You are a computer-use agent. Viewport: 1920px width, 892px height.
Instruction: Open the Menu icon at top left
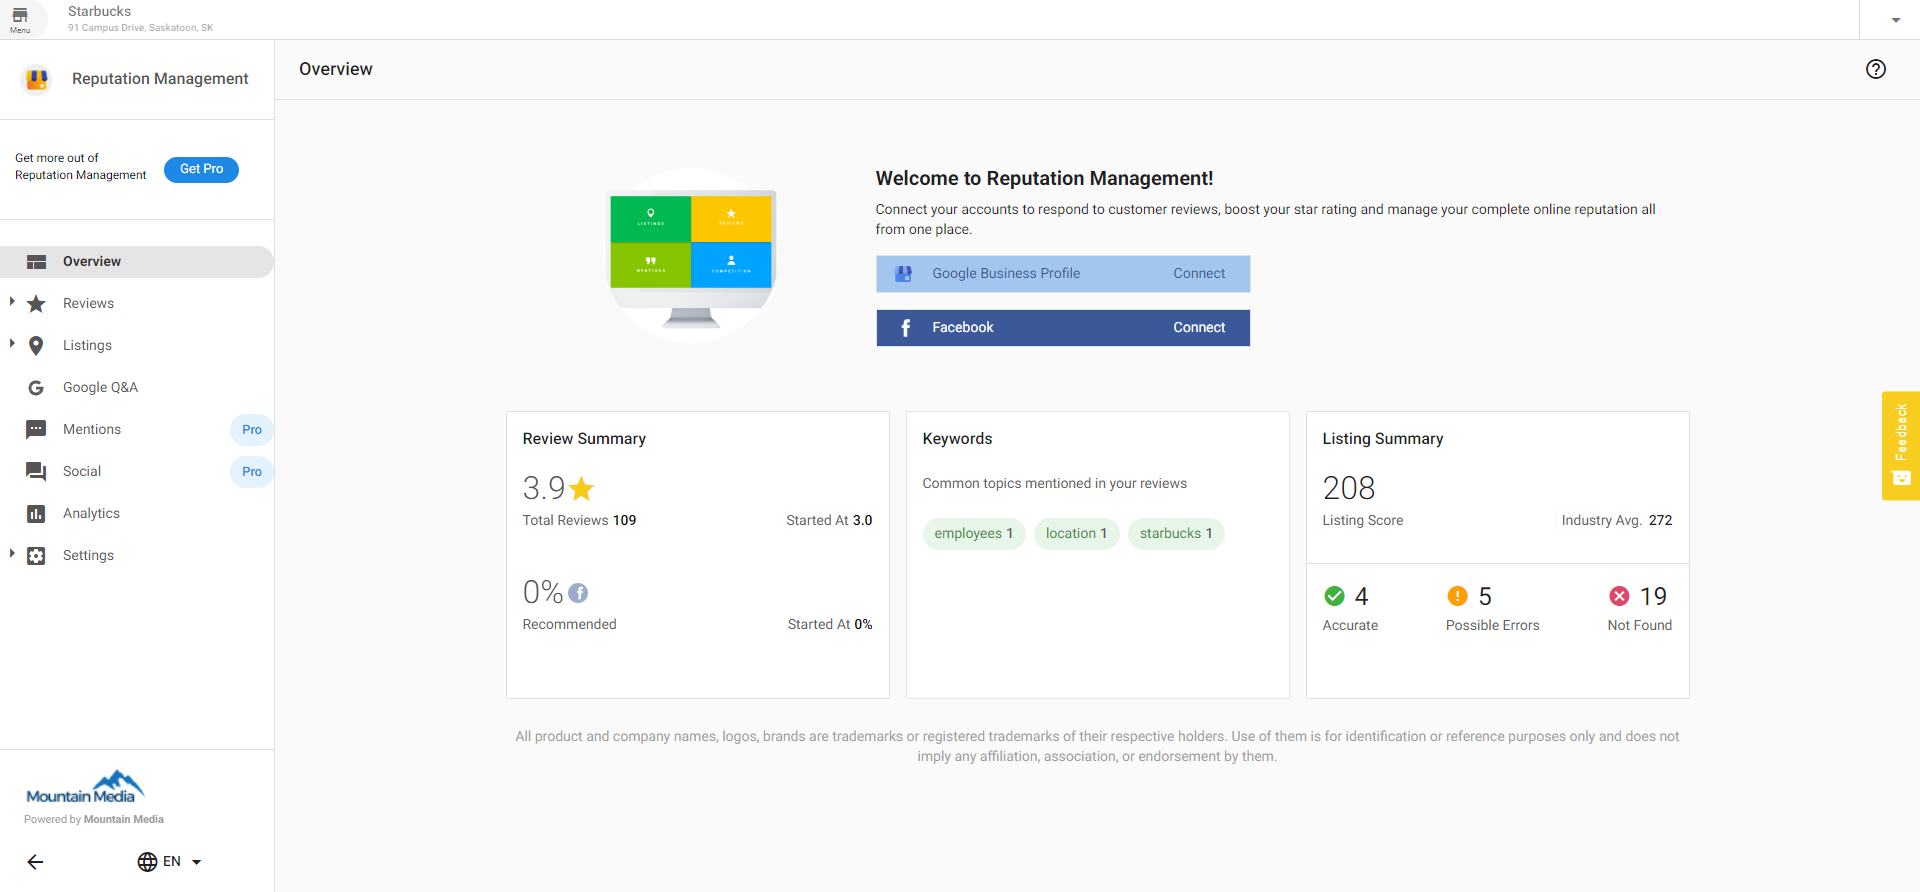pos(20,19)
